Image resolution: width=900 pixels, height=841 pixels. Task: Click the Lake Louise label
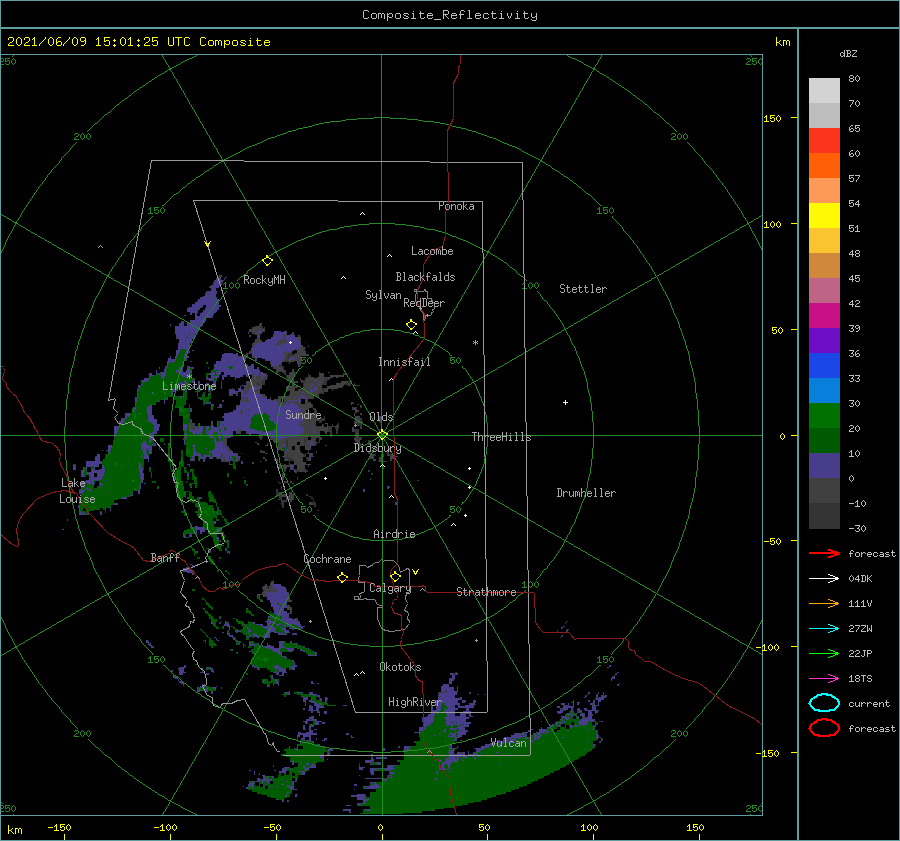pyautogui.click(x=77, y=491)
